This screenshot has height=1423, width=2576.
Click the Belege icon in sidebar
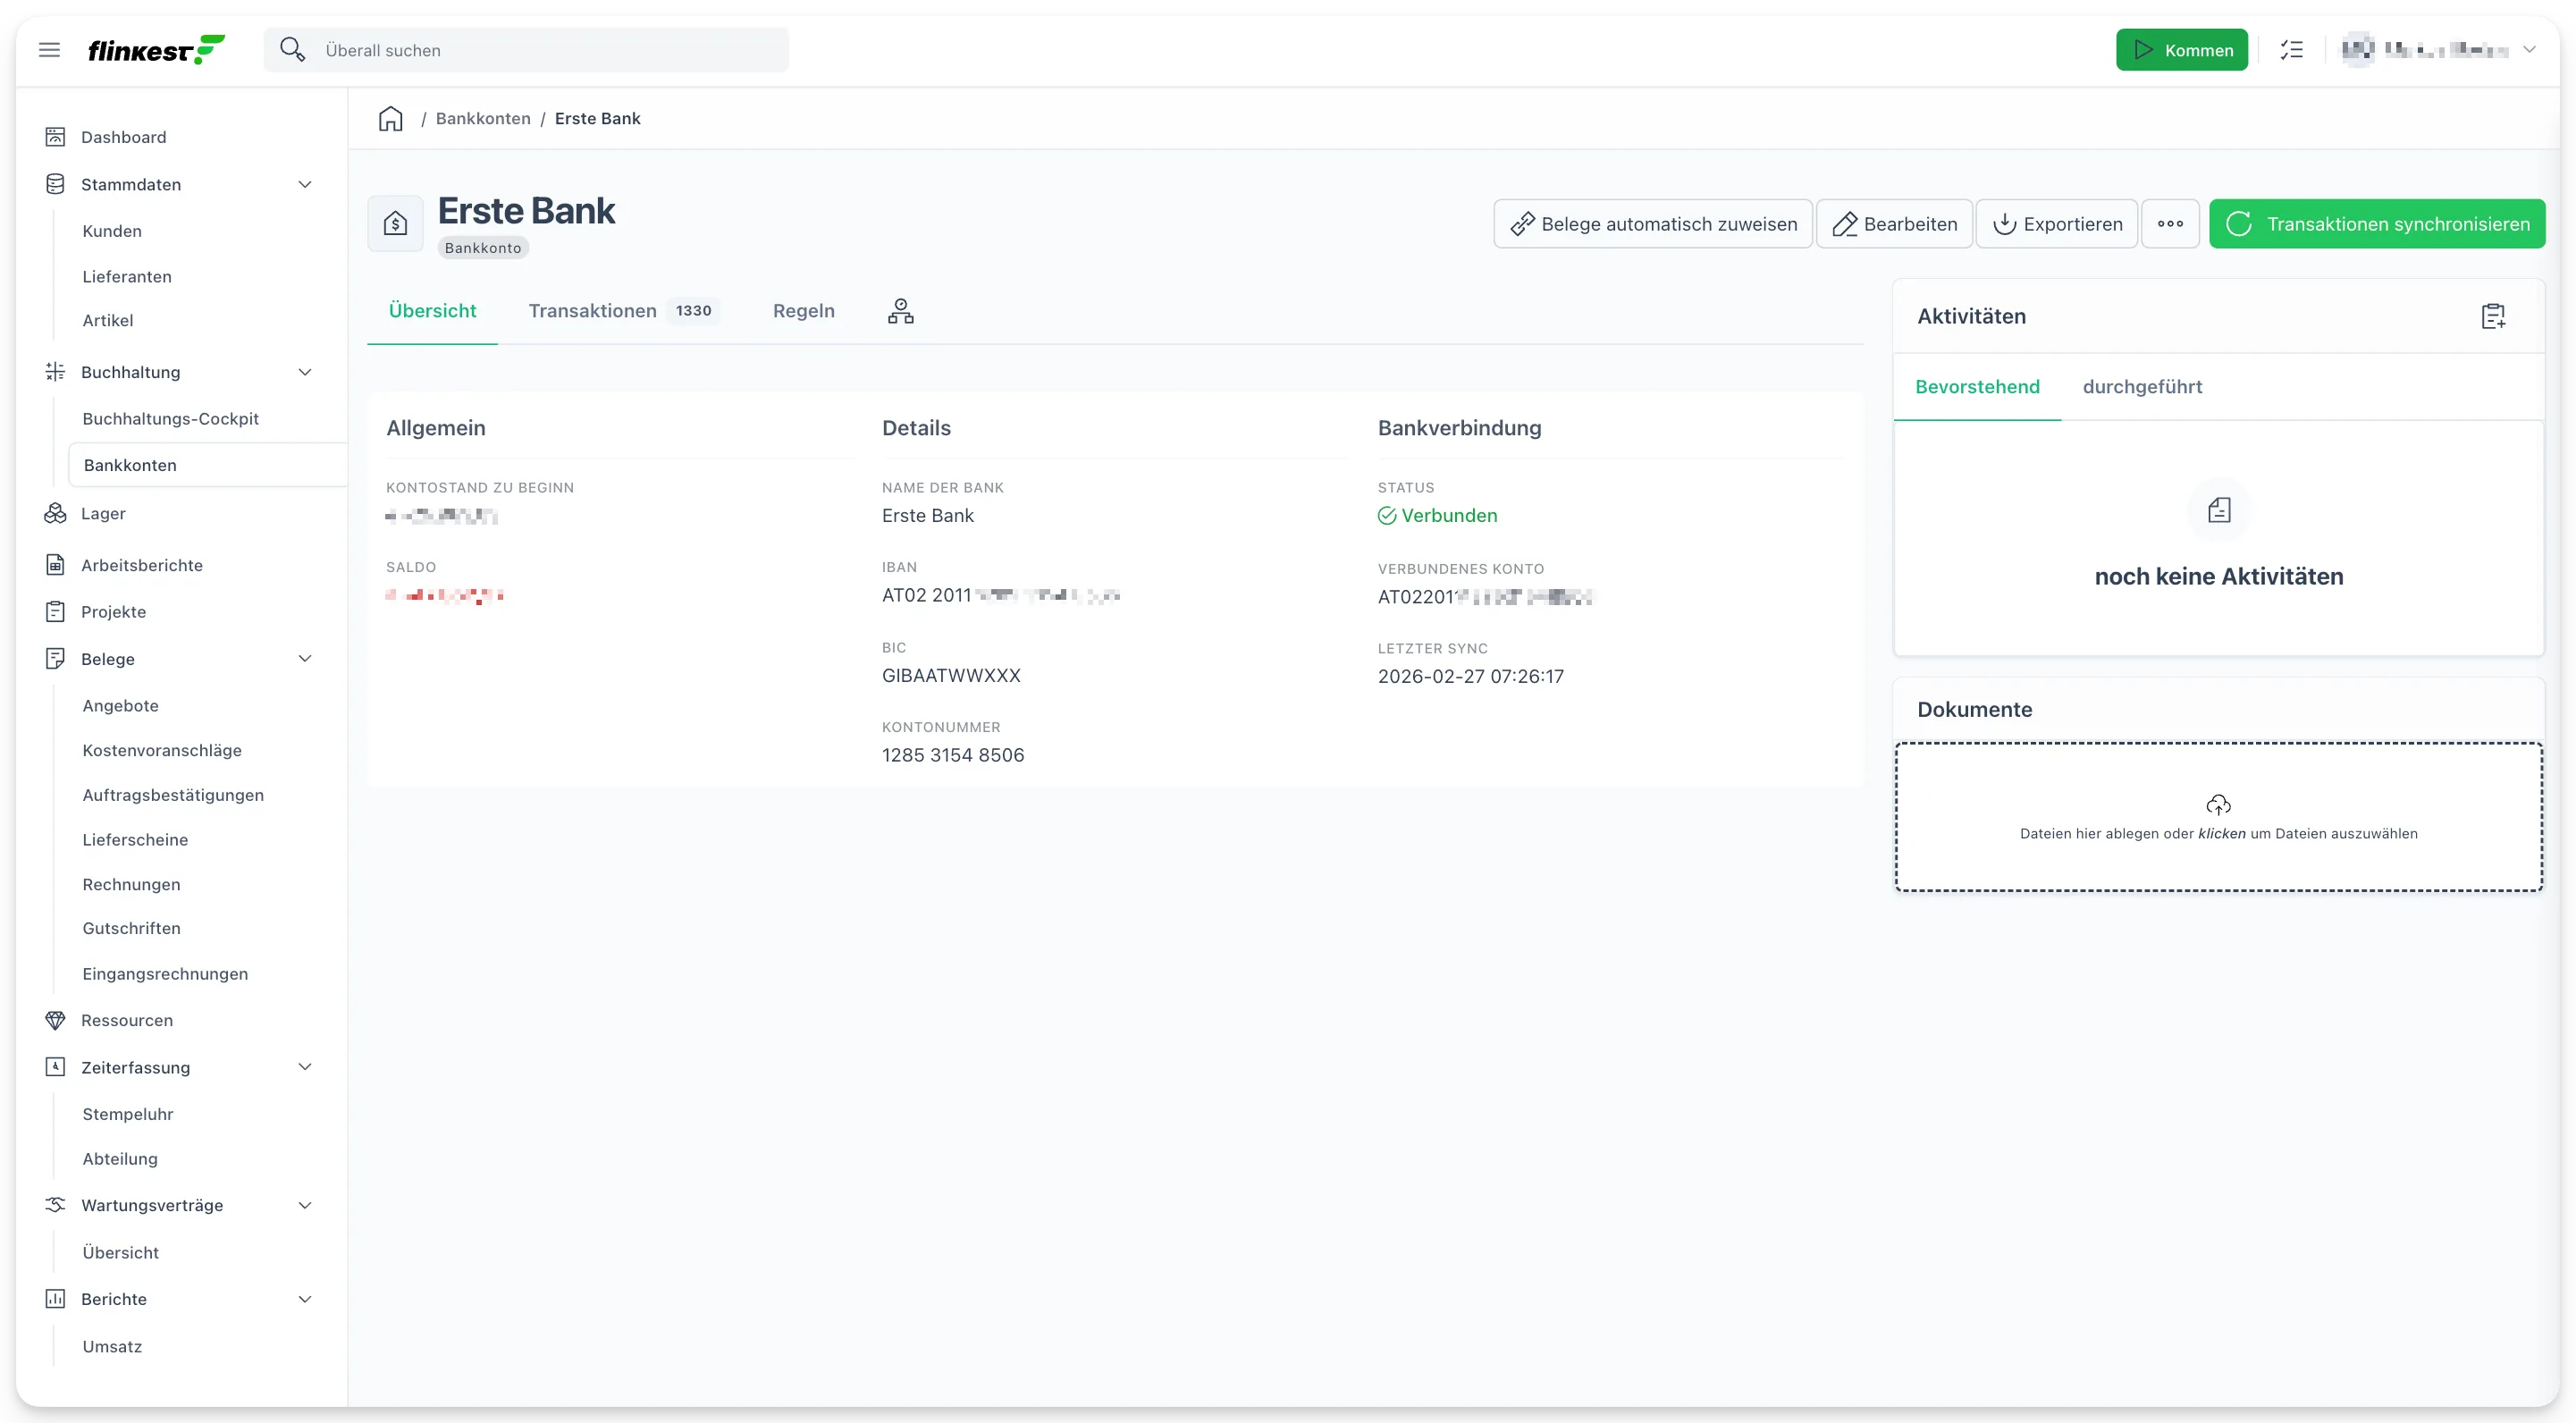point(55,659)
